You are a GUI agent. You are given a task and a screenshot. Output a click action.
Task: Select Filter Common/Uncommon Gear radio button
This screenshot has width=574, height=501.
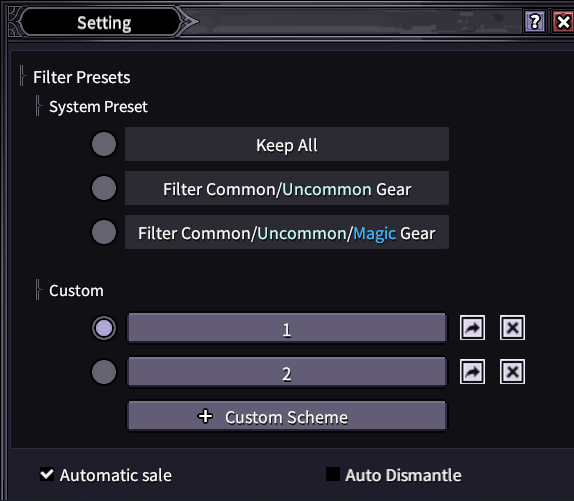[104, 188]
